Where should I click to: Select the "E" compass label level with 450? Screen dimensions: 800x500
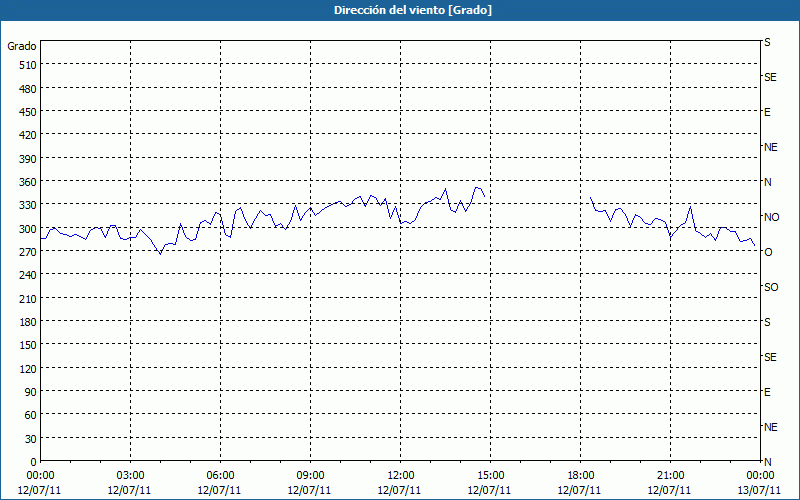point(767,112)
